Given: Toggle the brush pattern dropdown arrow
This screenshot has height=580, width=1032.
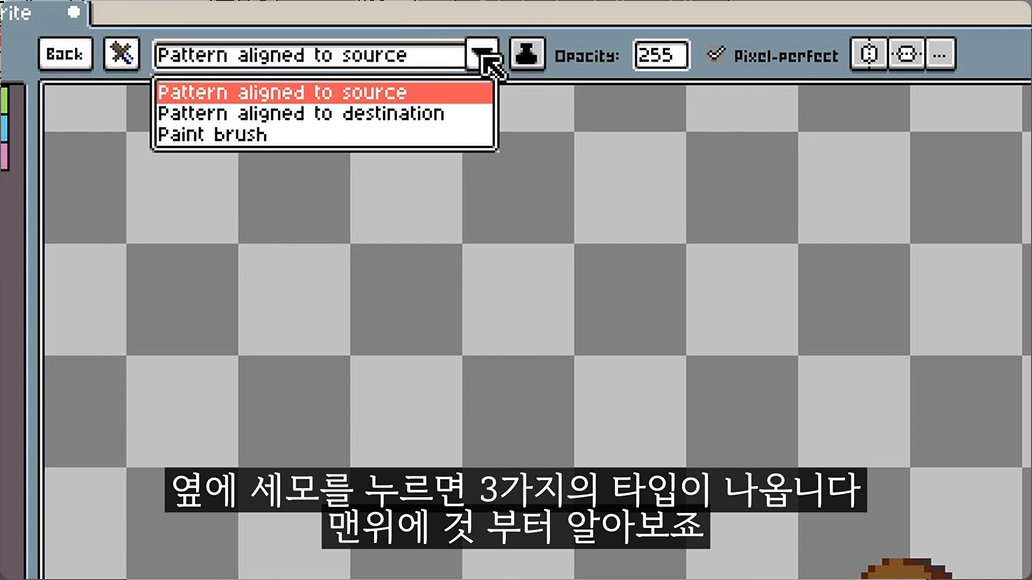Looking at the screenshot, I should coord(482,55).
